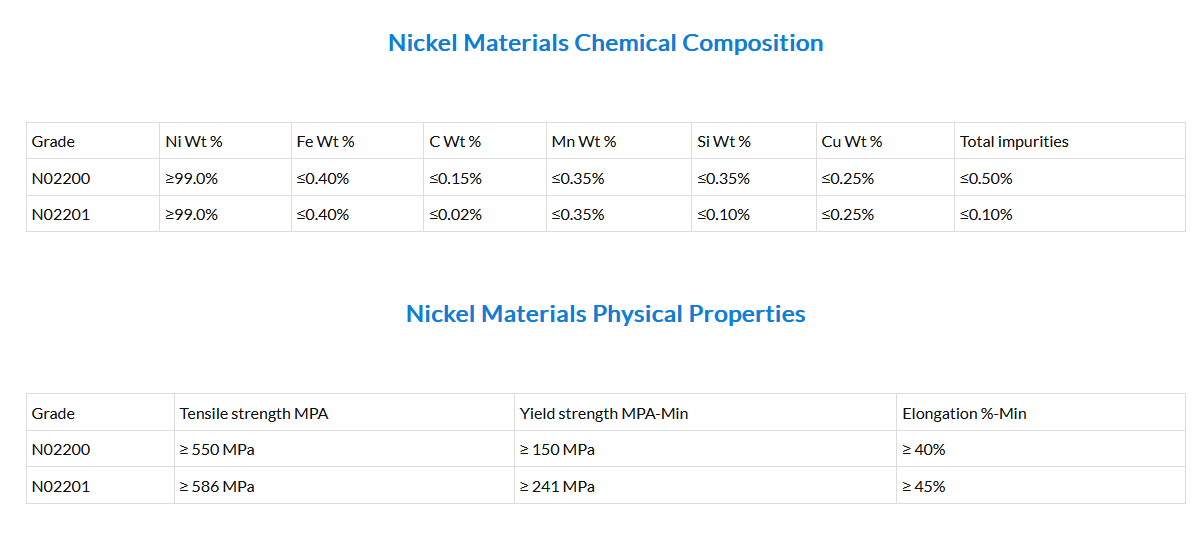Click the ≤0.15% carbon value cell
Viewport: 1202px width, 544px height.
pyautogui.click(x=456, y=179)
